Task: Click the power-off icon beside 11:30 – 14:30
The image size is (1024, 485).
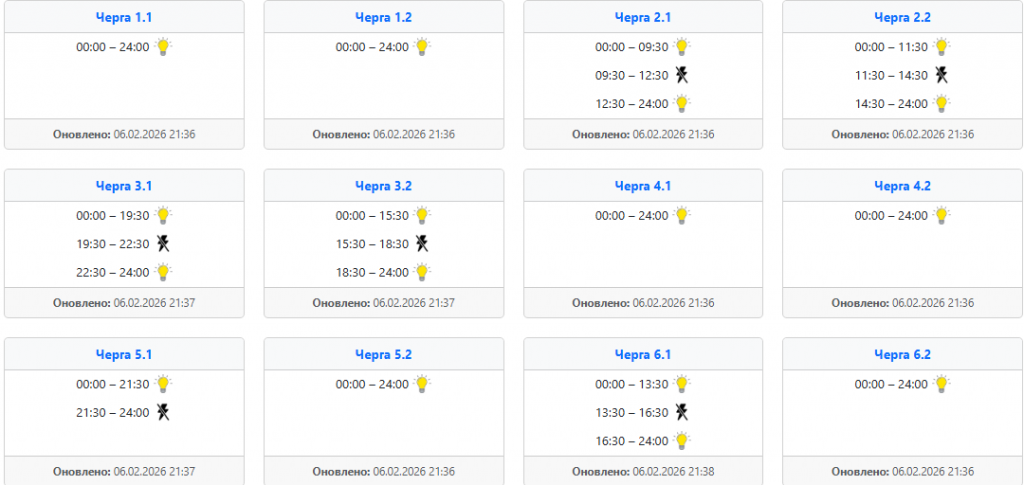Action: point(941,74)
